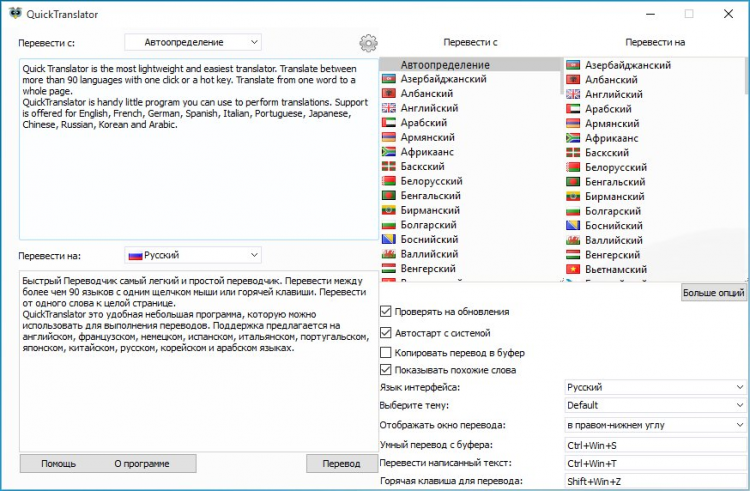The image size is (750, 491).
Task: Choose Баскский in target language list
Action: click(607, 153)
